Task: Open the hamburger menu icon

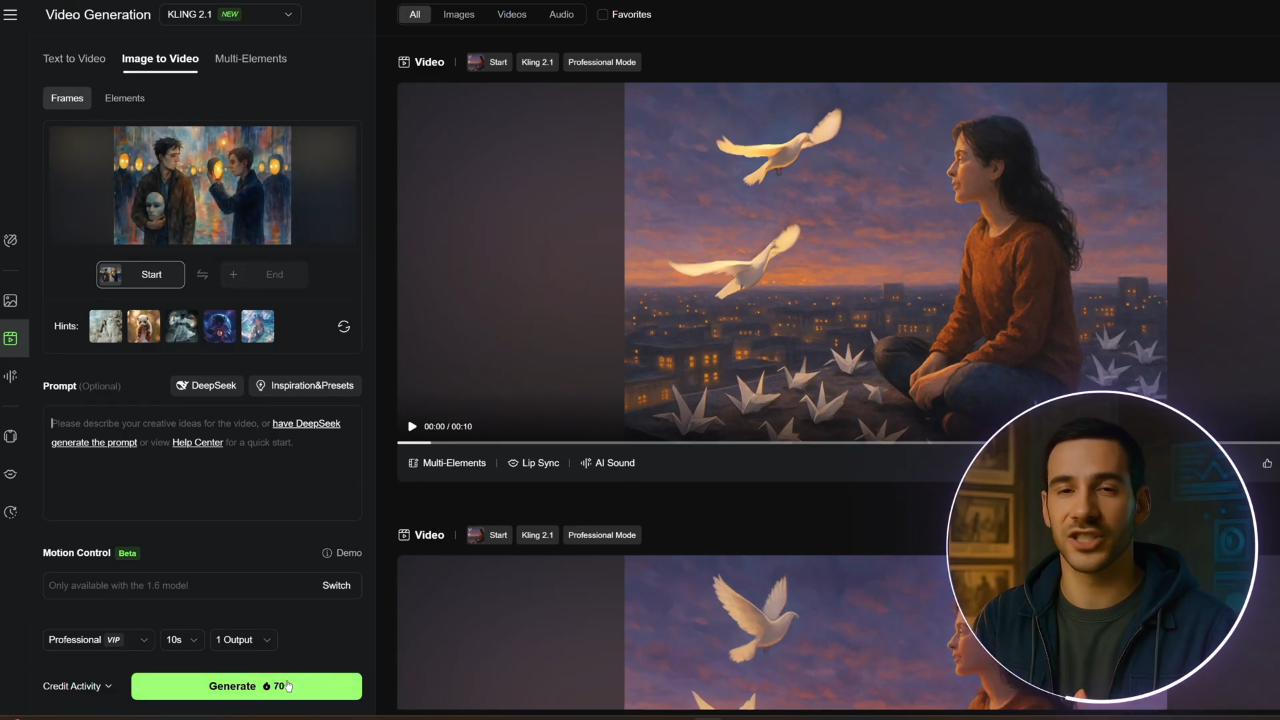Action: click(10, 15)
